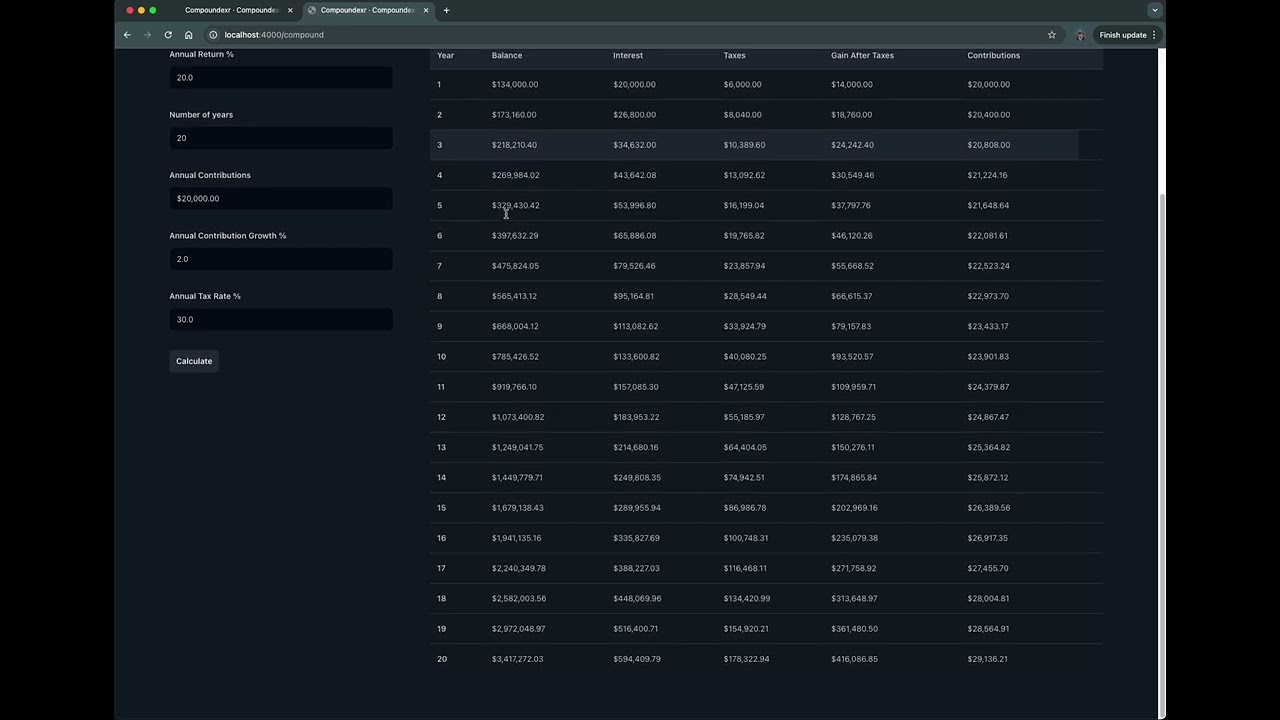Click the Annual Tax Rate % field

281,319
